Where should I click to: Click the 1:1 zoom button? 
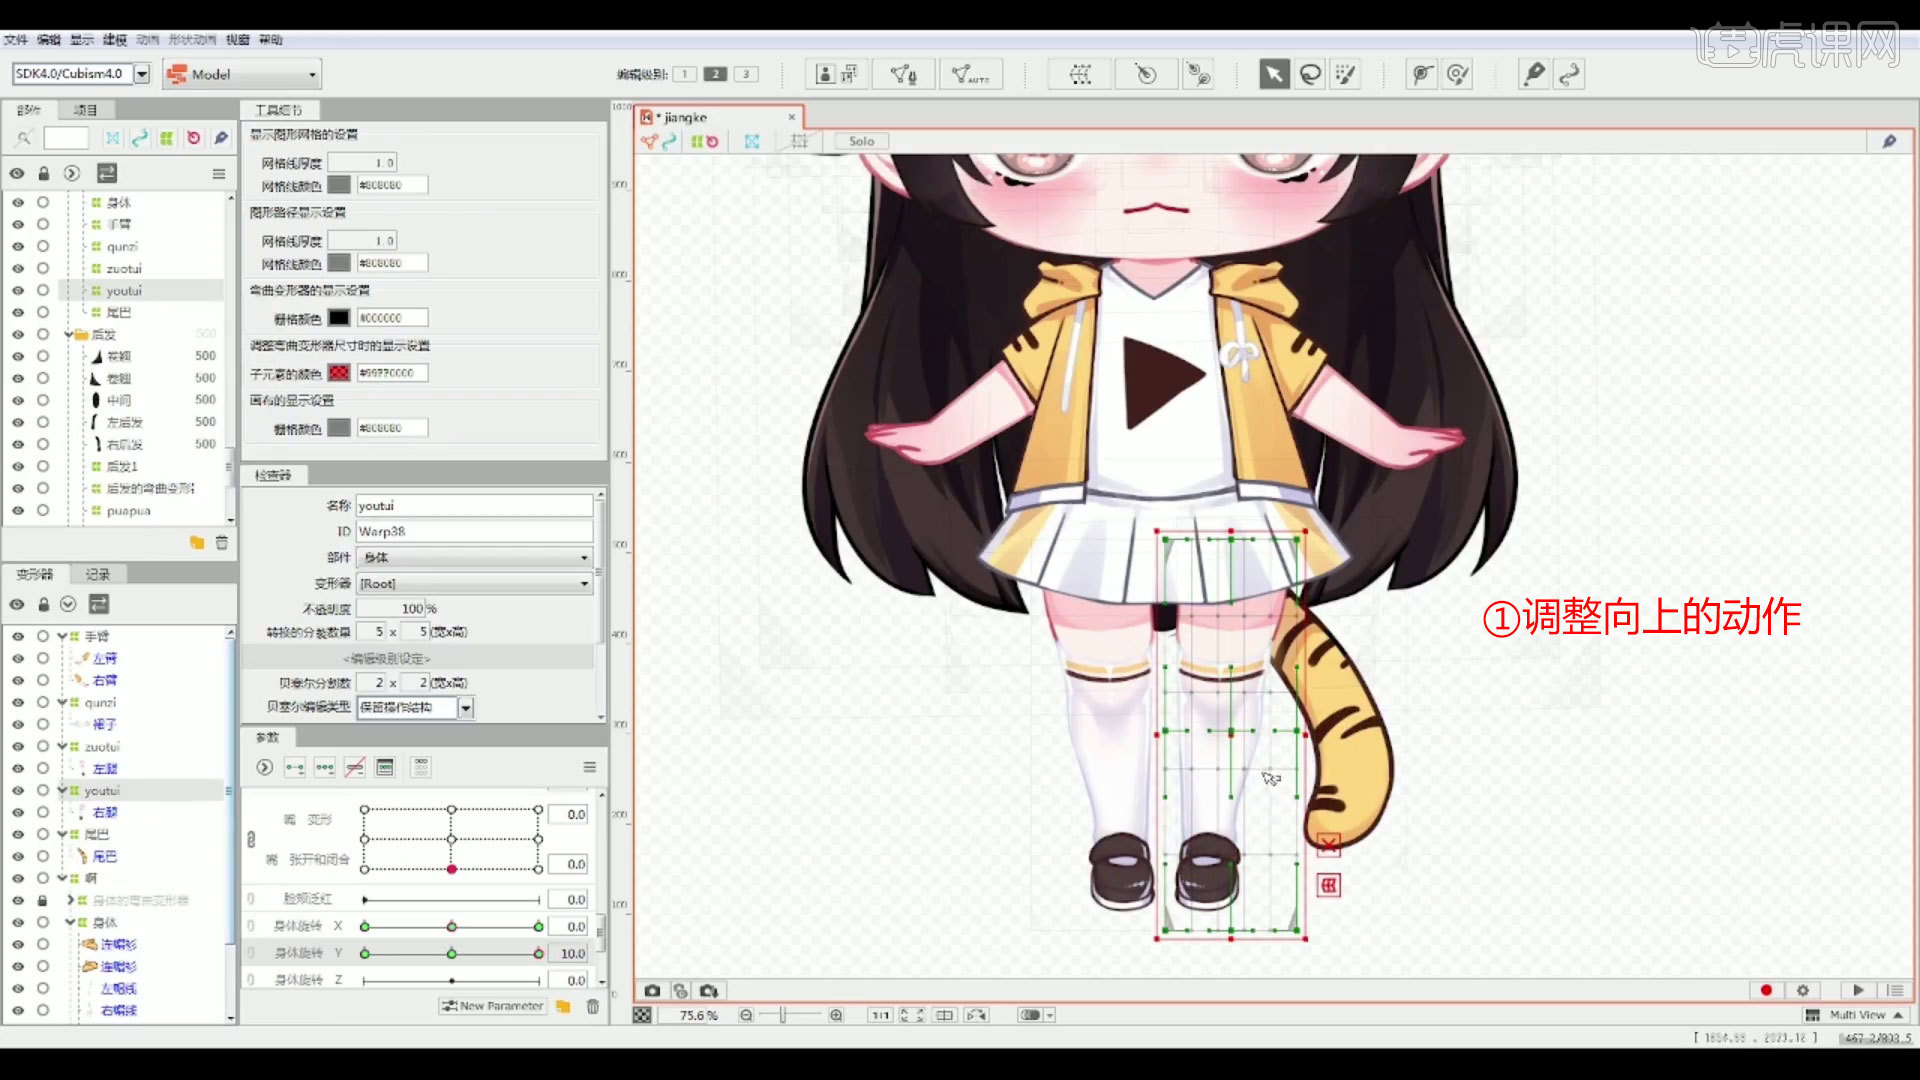tap(880, 1015)
